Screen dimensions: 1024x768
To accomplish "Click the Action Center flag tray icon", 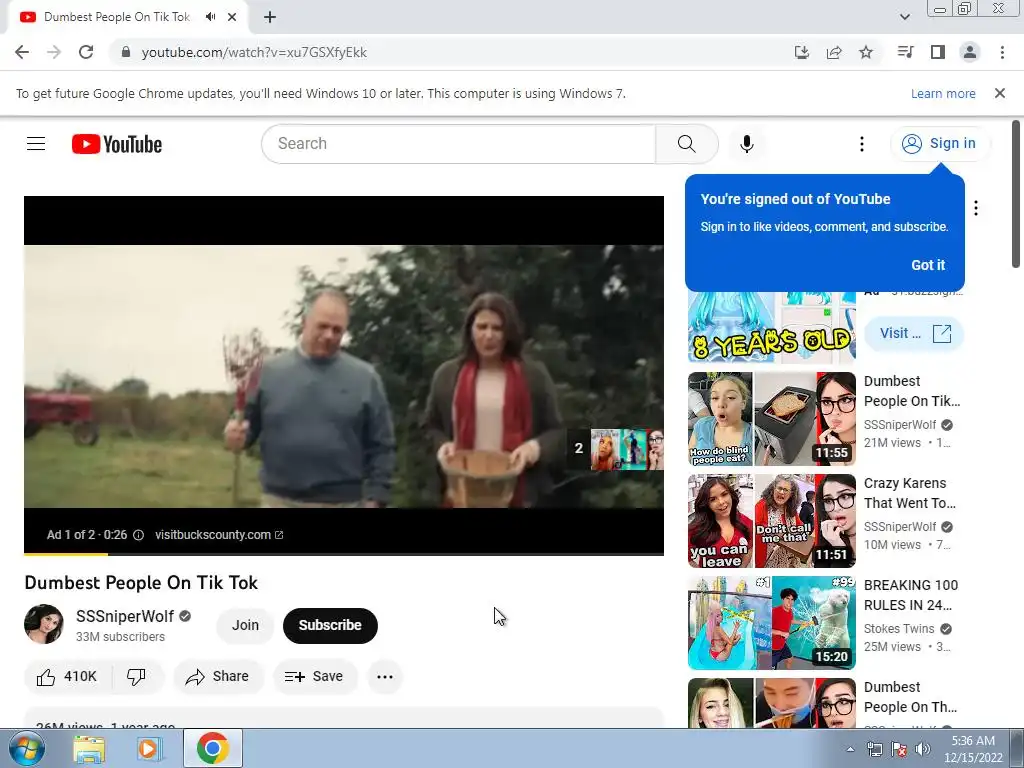I will [x=899, y=749].
